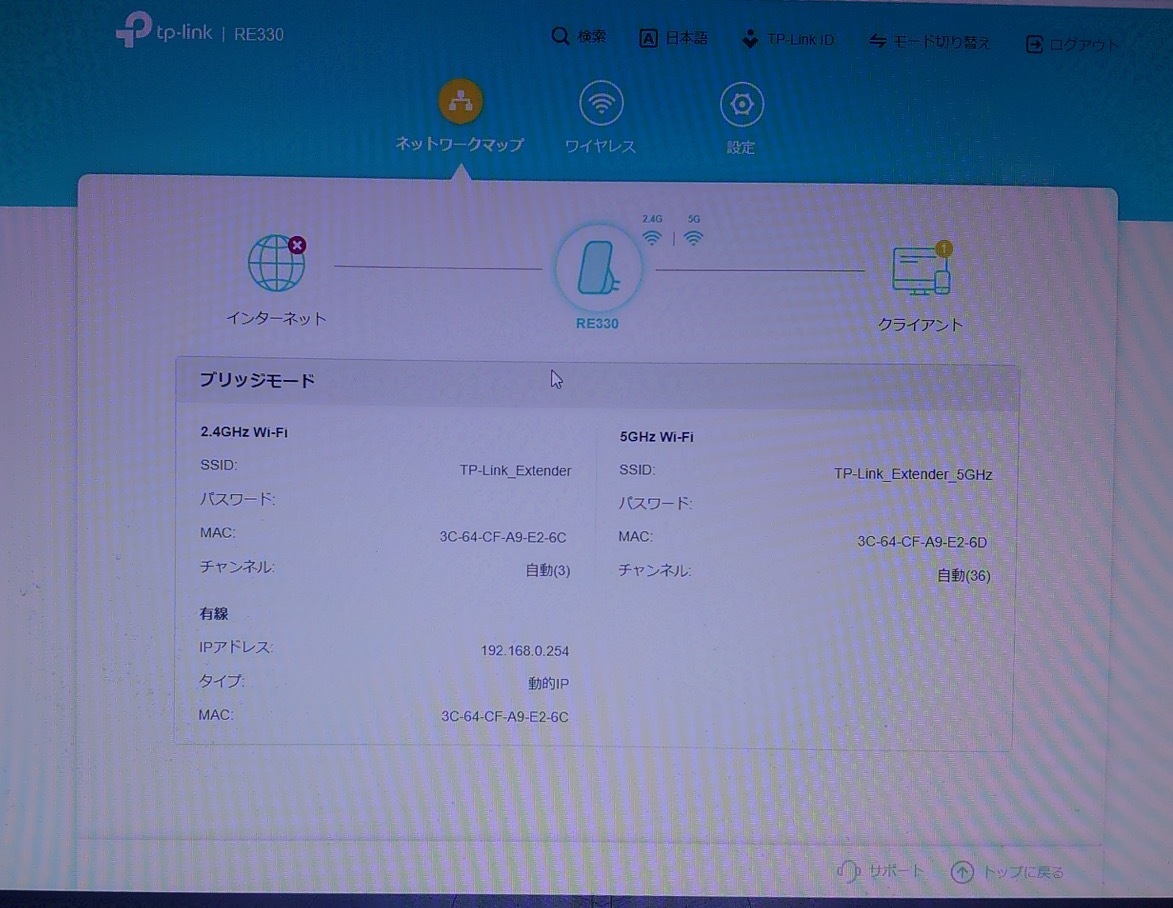Viewport: 1173px width, 908px height.
Task: Click the インターネット globe icon
Action: [276, 263]
